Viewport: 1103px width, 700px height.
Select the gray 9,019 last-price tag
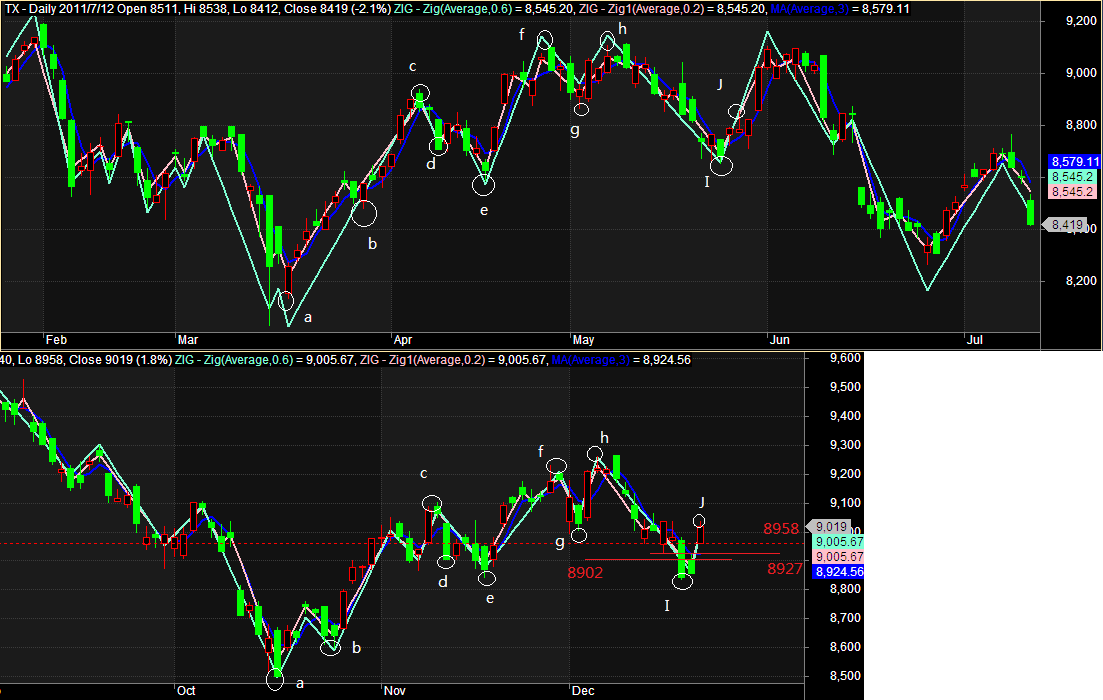click(830, 527)
